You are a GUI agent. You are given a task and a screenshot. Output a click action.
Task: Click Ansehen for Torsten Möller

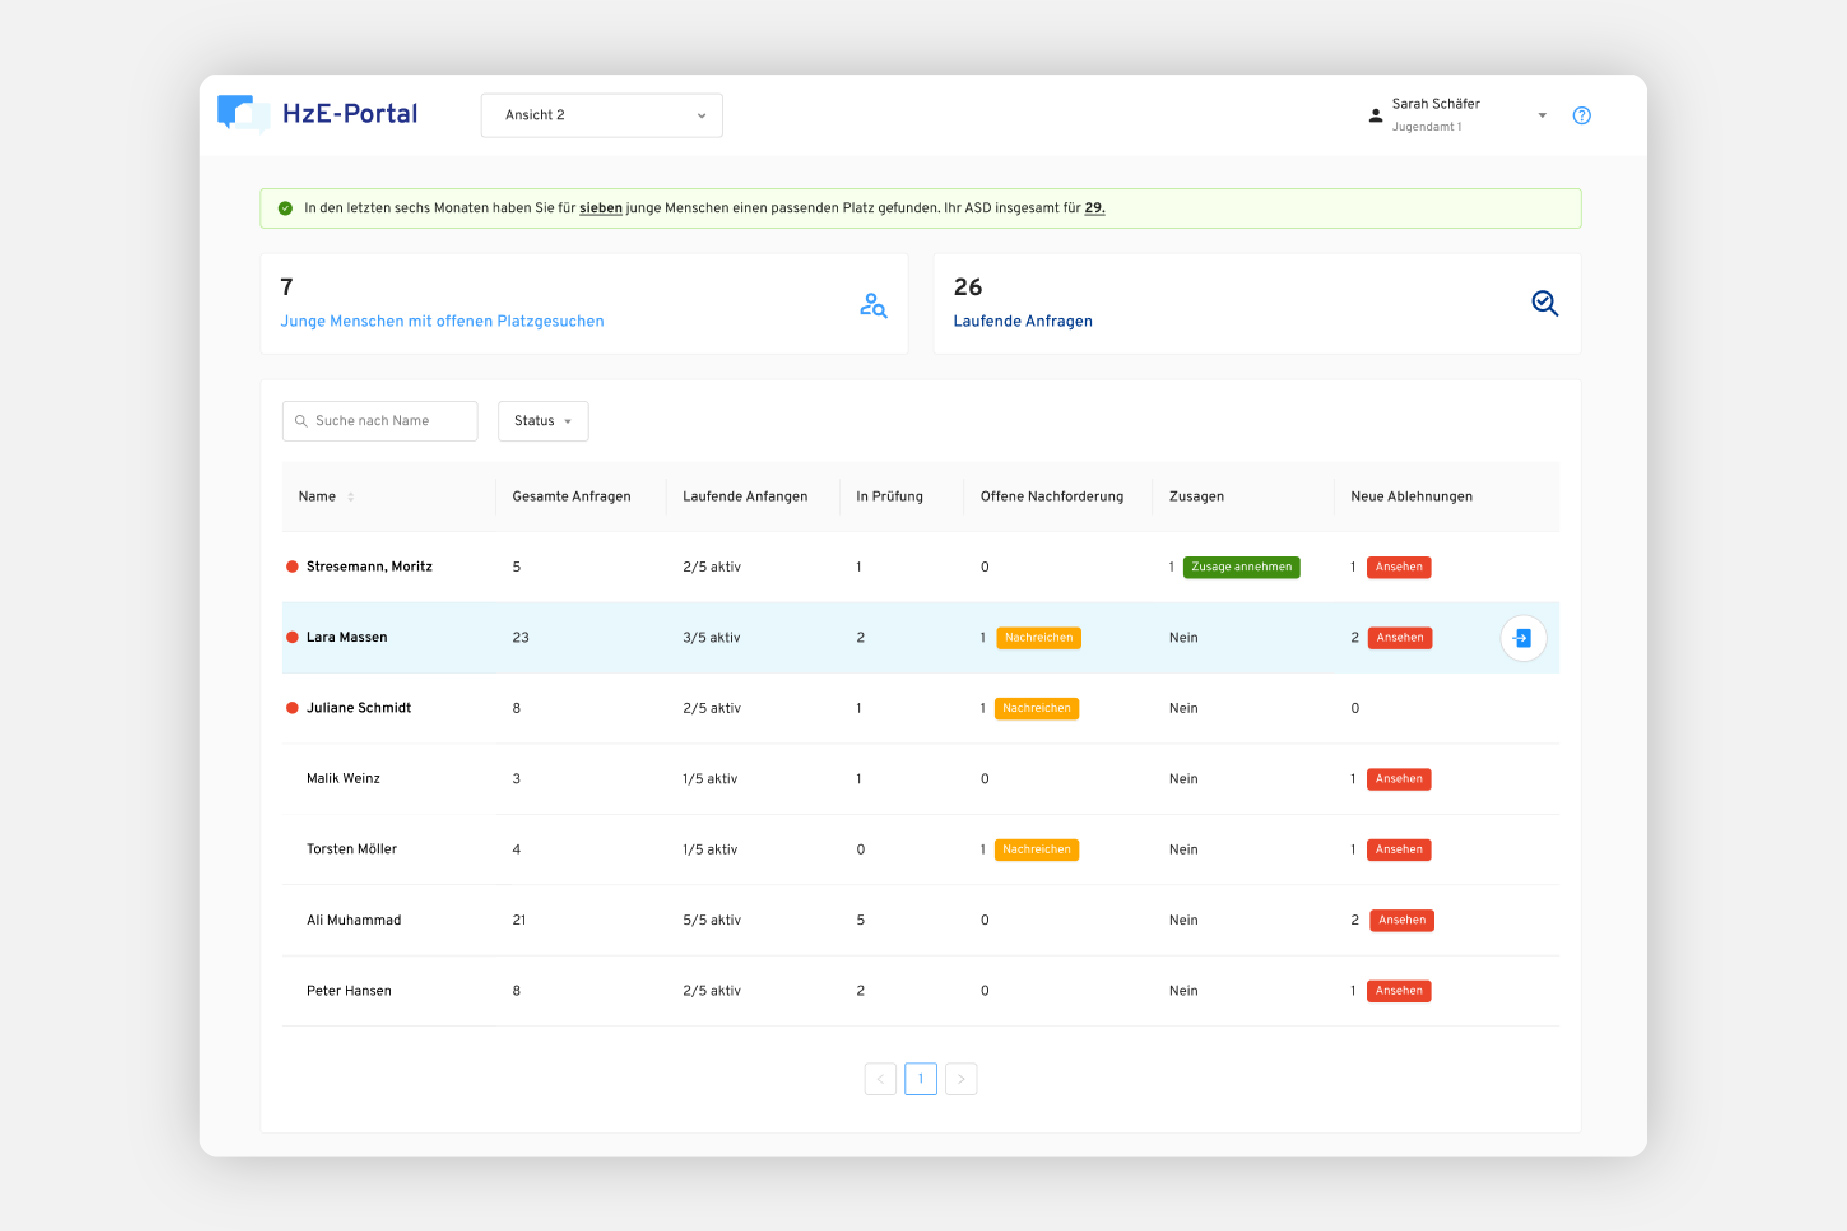pyautogui.click(x=1398, y=849)
